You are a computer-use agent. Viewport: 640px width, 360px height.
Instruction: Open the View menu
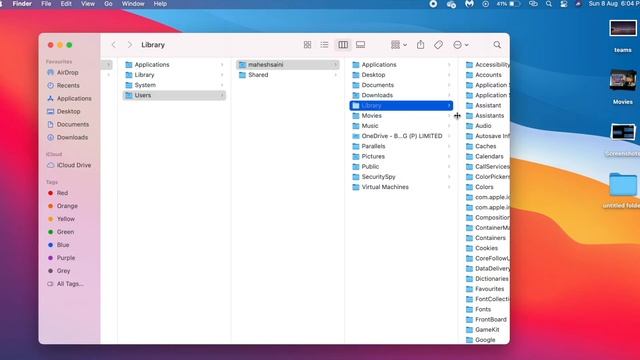[88, 4]
